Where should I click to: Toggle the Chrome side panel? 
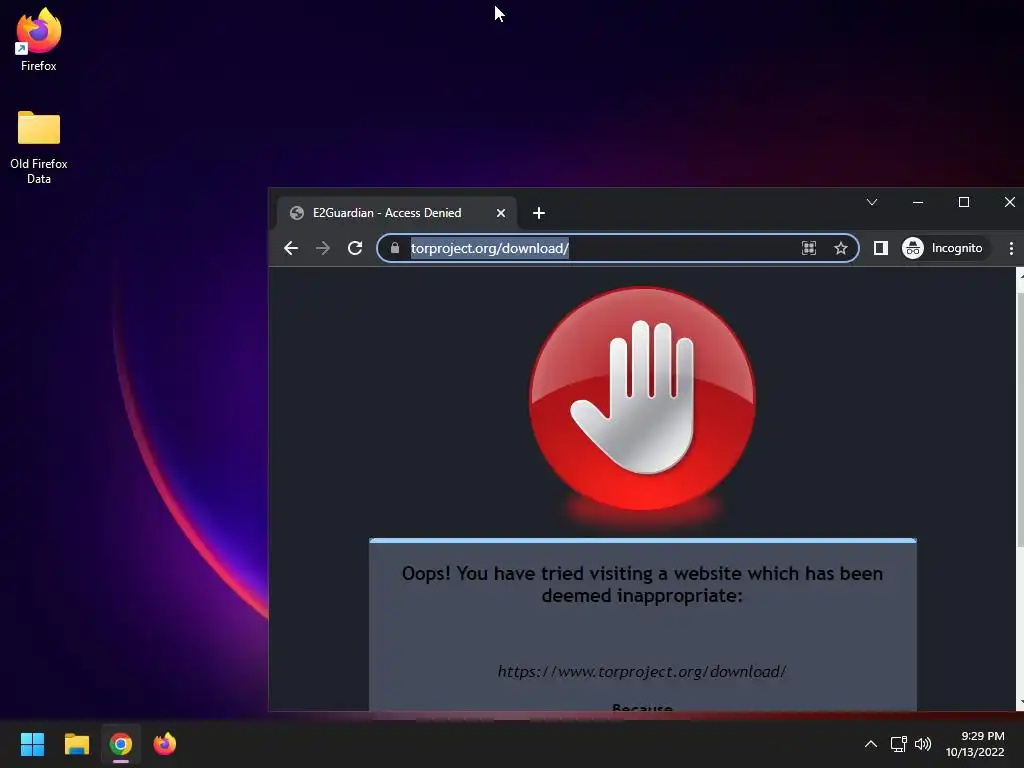pyautogui.click(x=880, y=248)
